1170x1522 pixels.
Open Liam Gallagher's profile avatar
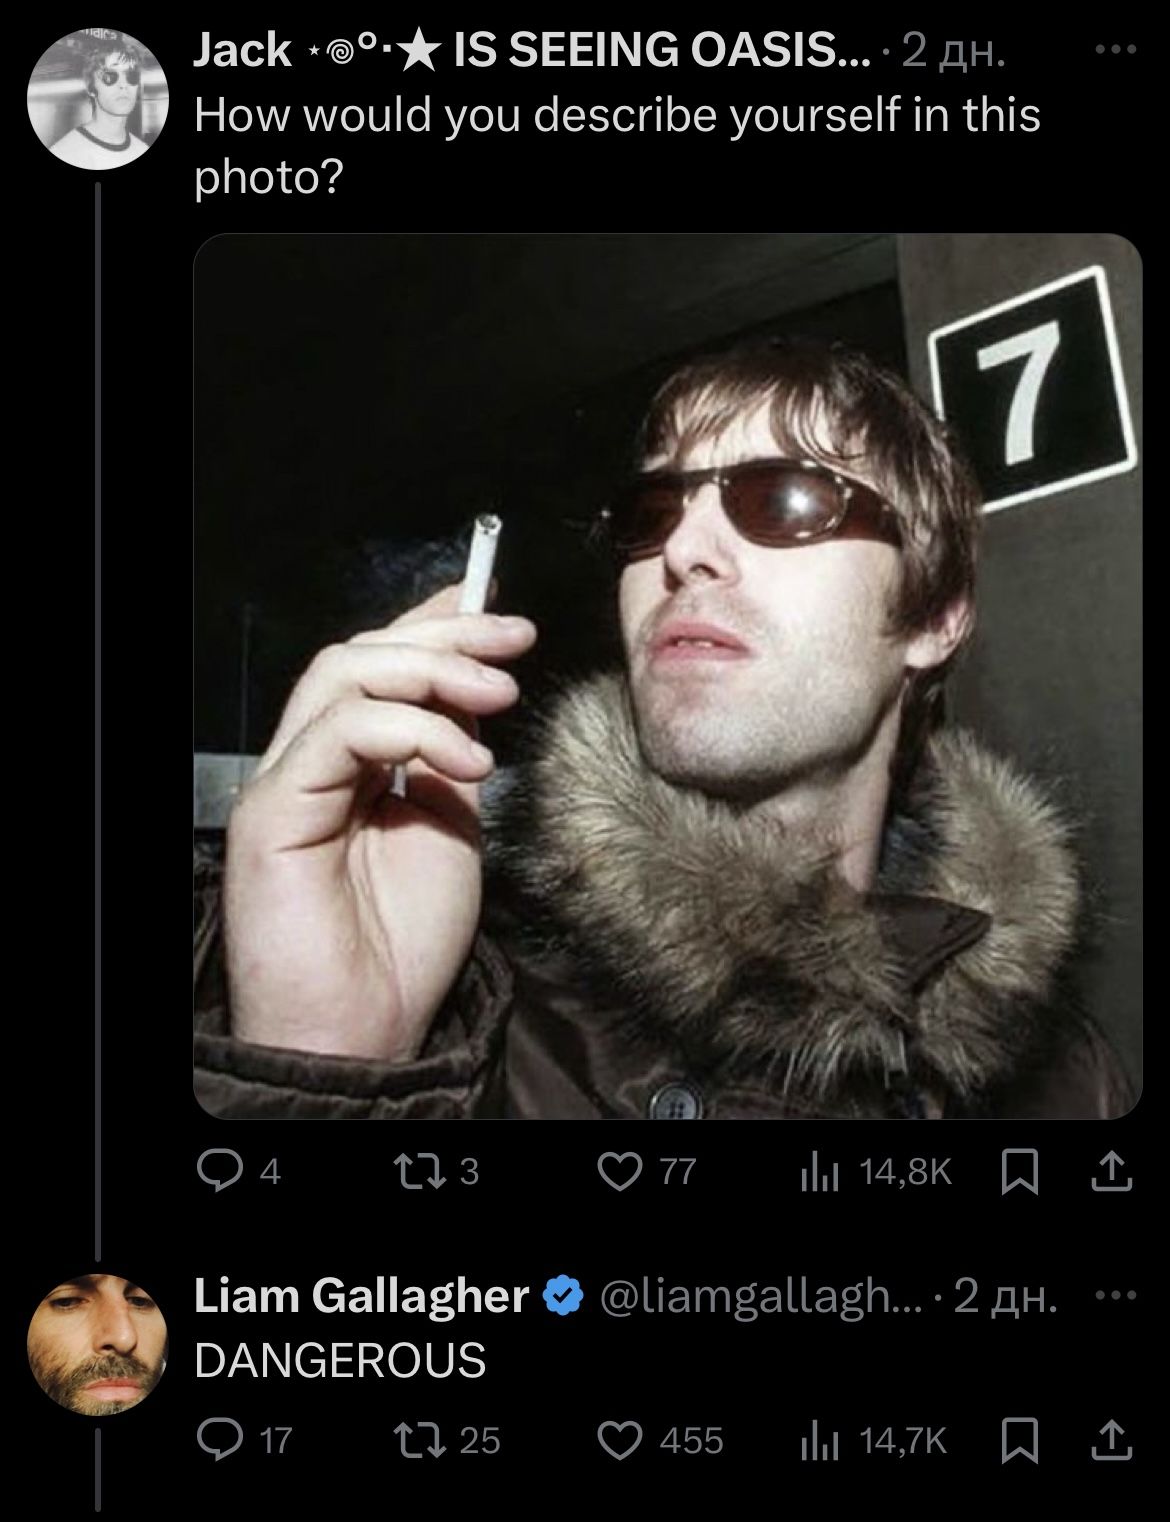[97, 1343]
